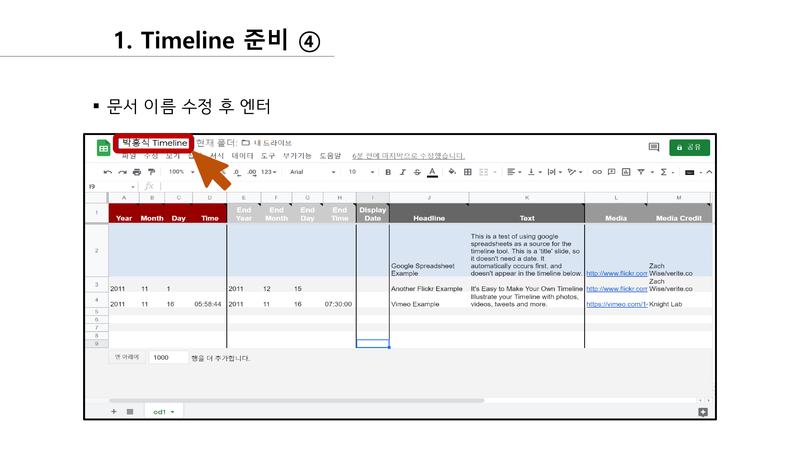Click the Borders icon

(467, 172)
